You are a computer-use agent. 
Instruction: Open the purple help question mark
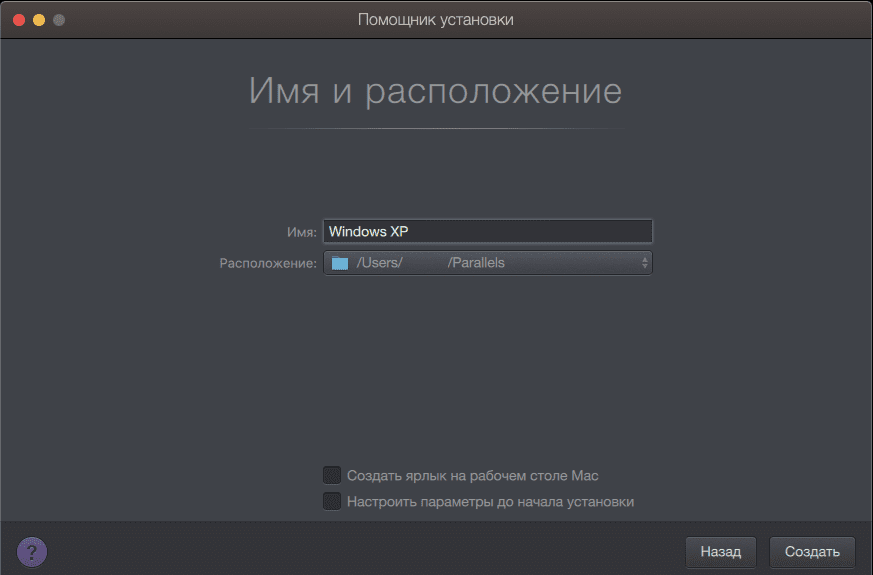pyautogui.click(x=32, y=552)
